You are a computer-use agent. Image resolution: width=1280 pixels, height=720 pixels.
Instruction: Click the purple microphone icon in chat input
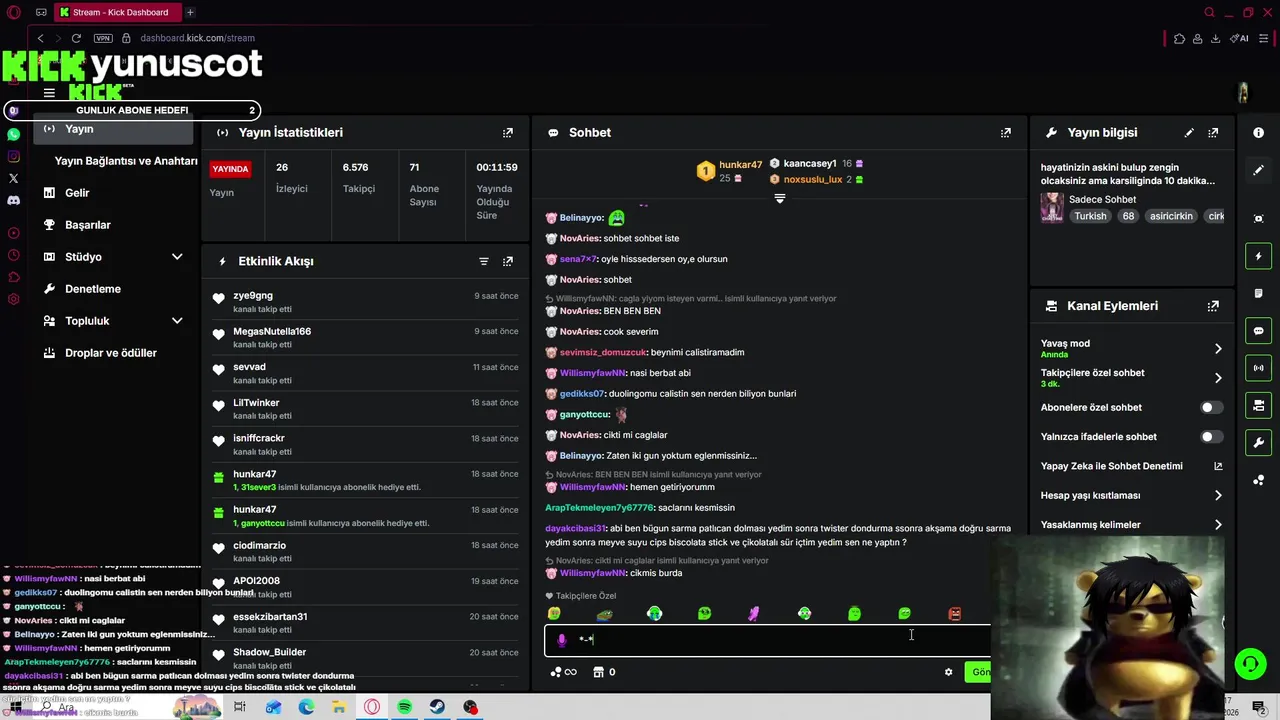tap(561, 640)
